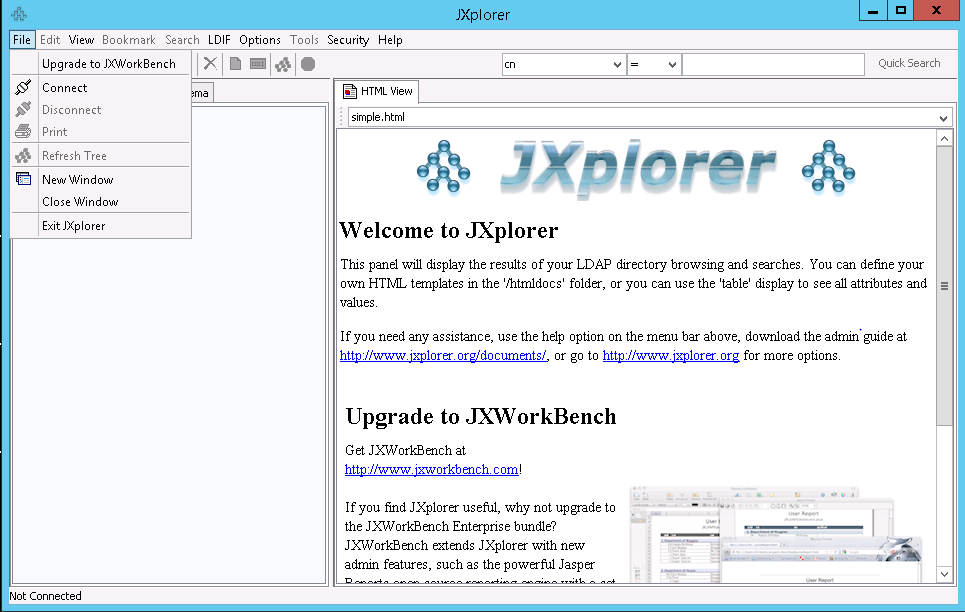The height and width of the screenshot is (612, 965).
Task: Switch to the HTML View tab
Action: click(x=378, y=91)
